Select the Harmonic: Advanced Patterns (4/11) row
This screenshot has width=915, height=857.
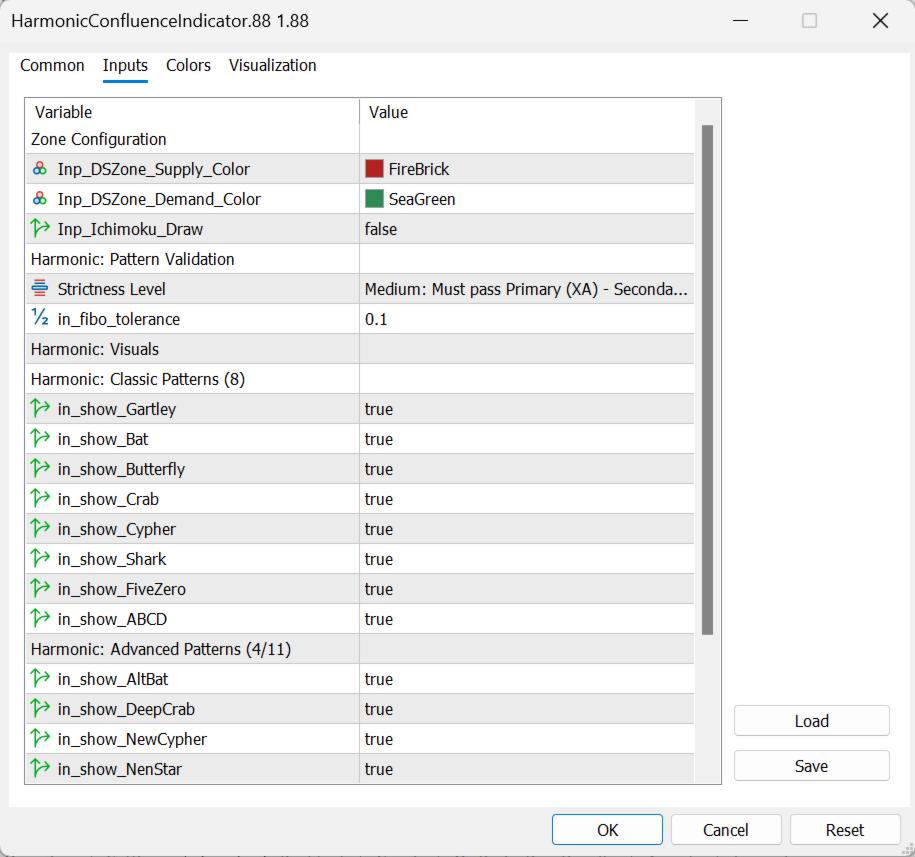pos(359,649)
